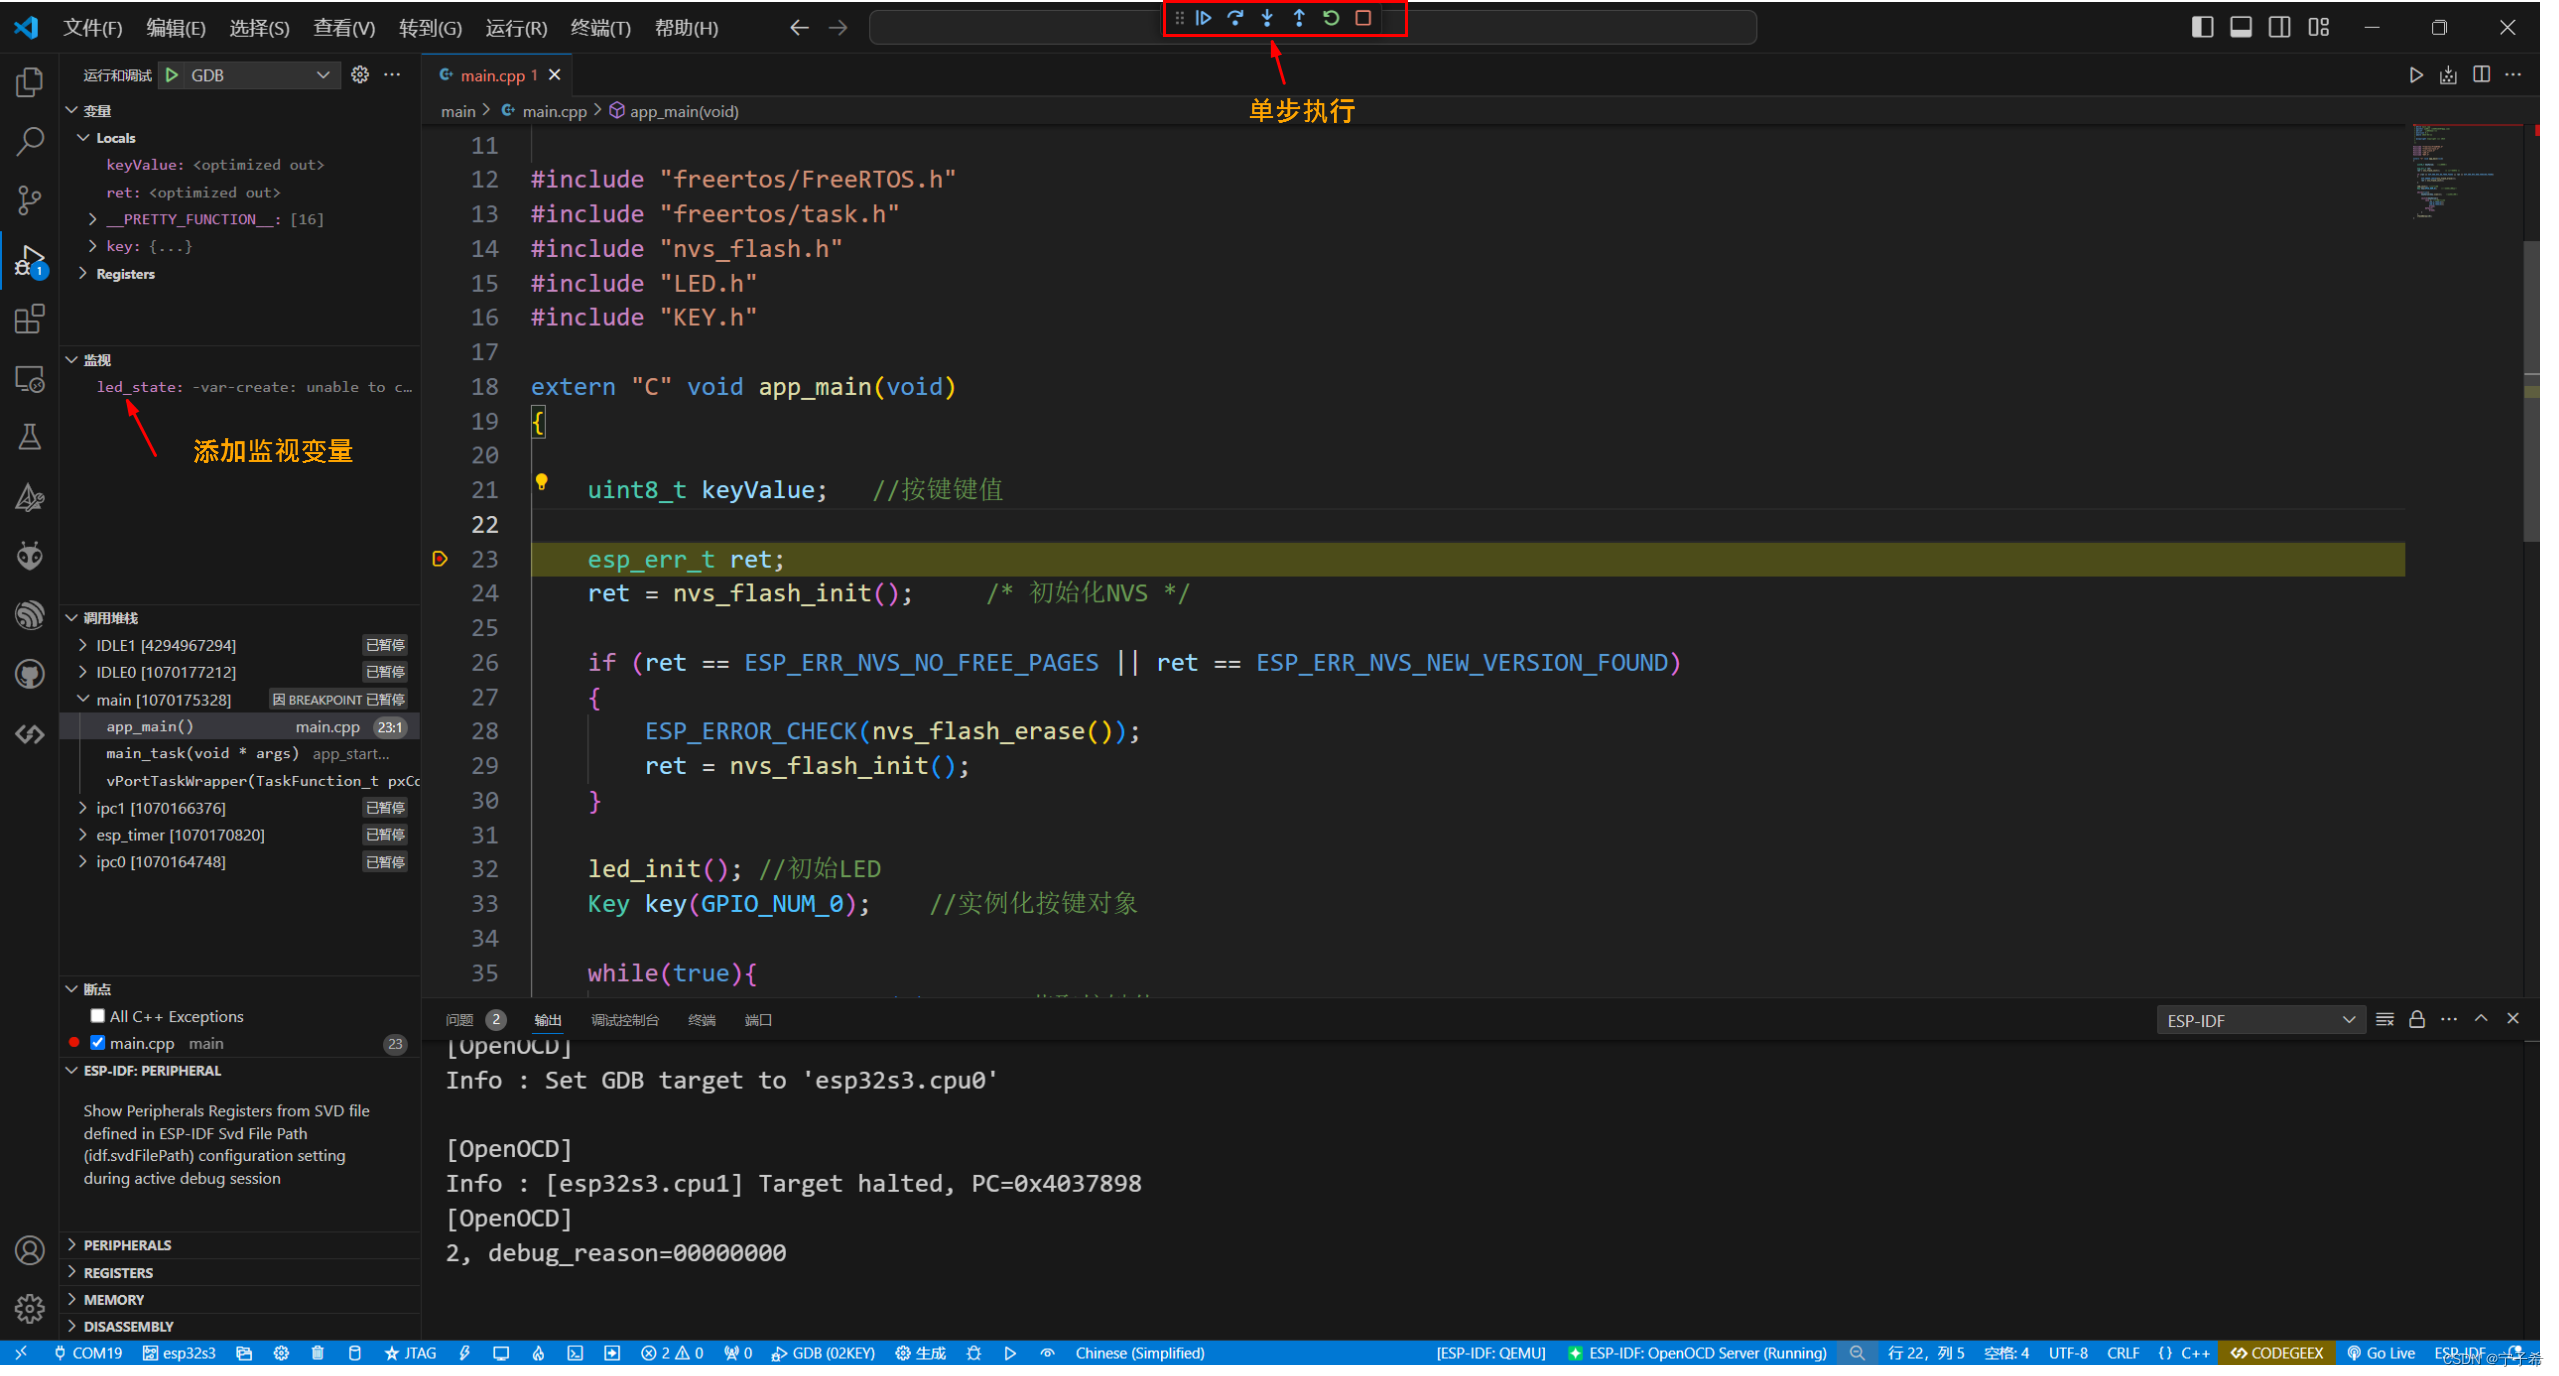The width and height of the screenshot is (2559, 1376).
Task: Close the main.cpp editor tab
Action: (555, 75)
